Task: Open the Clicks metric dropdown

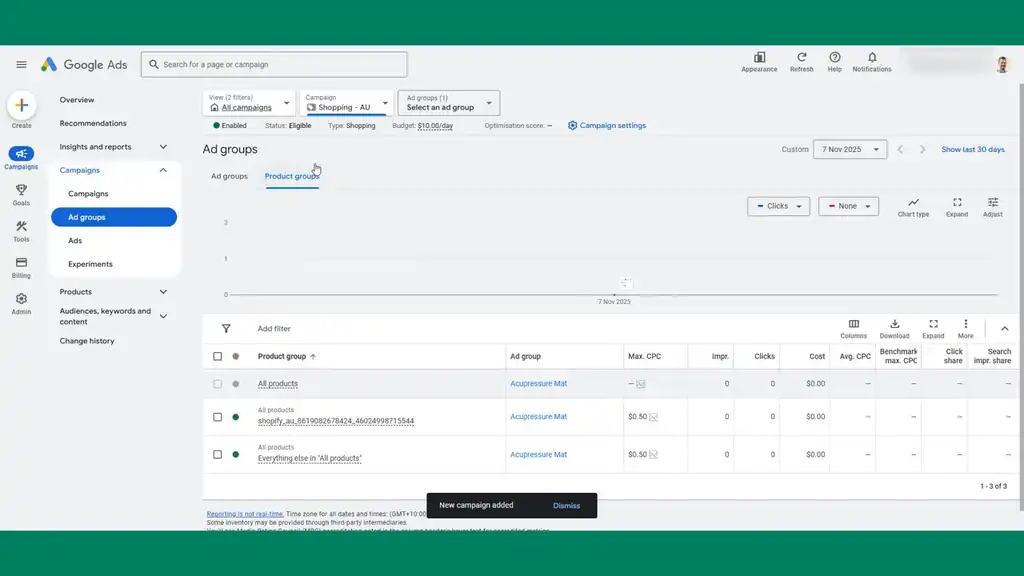Action: pos(778,206)
